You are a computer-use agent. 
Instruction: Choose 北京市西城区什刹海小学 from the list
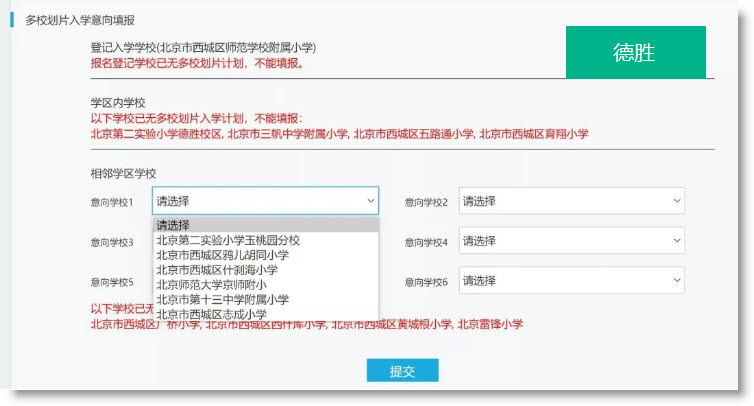click(x=266, y=270)
